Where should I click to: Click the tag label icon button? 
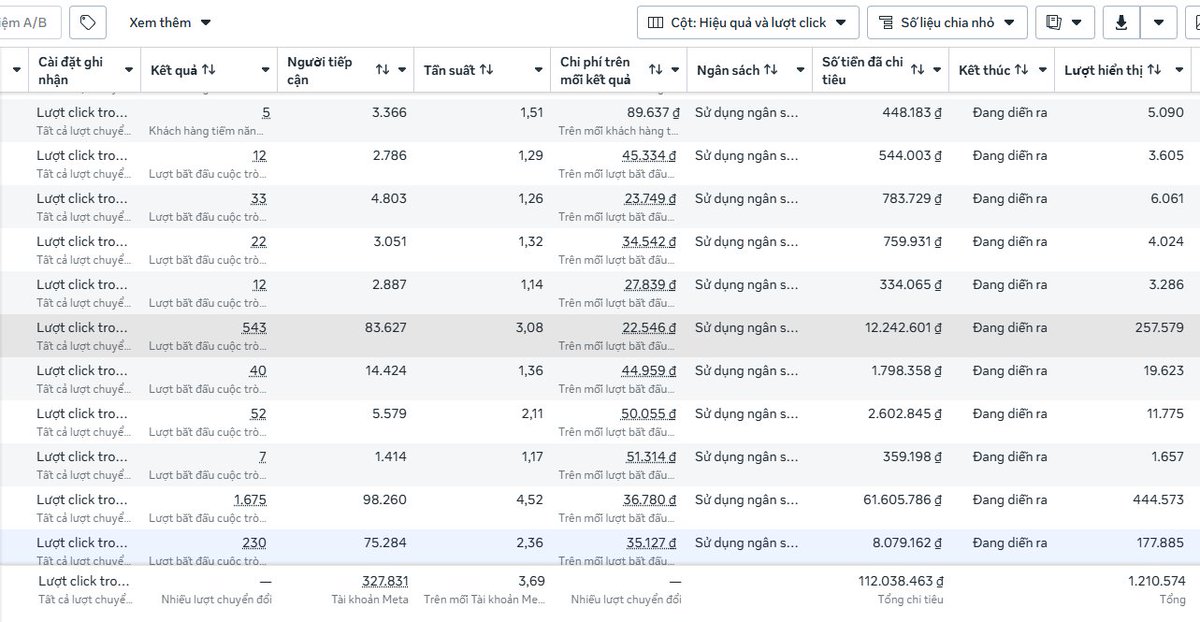click(x=88, y=22)
